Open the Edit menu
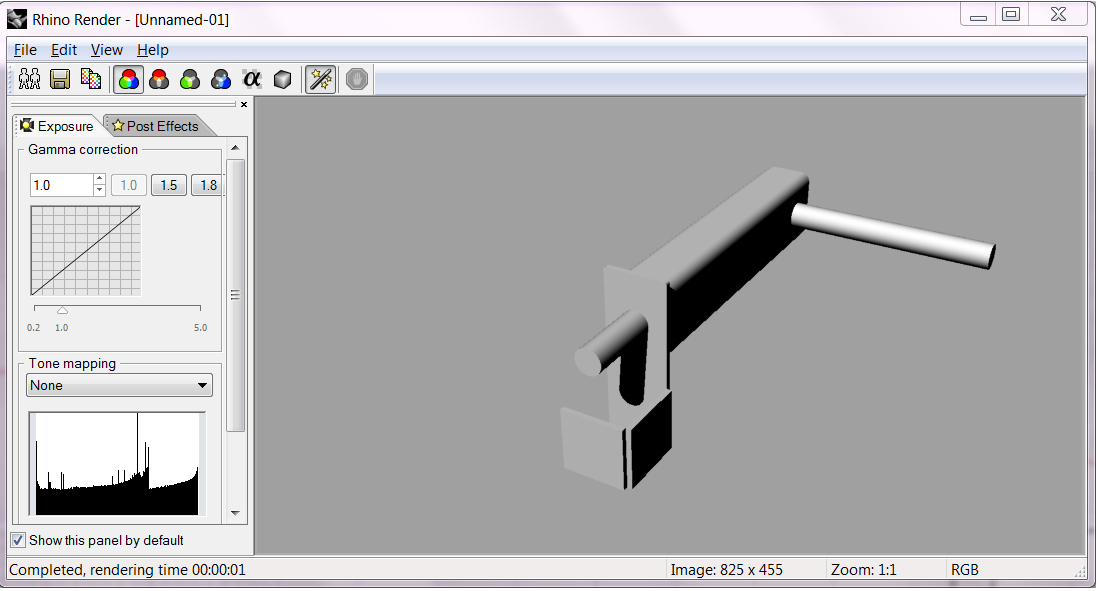The width and height of the screenshot is (1098, 591). pyautogui.click(x=64, y=50)
